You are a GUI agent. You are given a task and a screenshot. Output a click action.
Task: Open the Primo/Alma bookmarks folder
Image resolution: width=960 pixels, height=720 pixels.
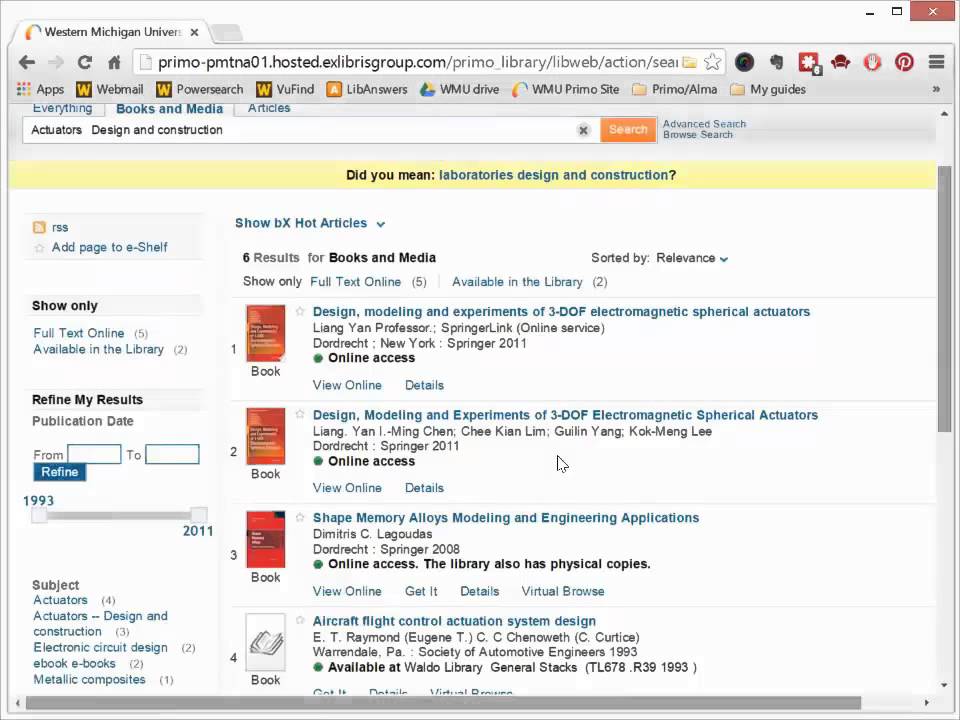click(x=674, y=89)
